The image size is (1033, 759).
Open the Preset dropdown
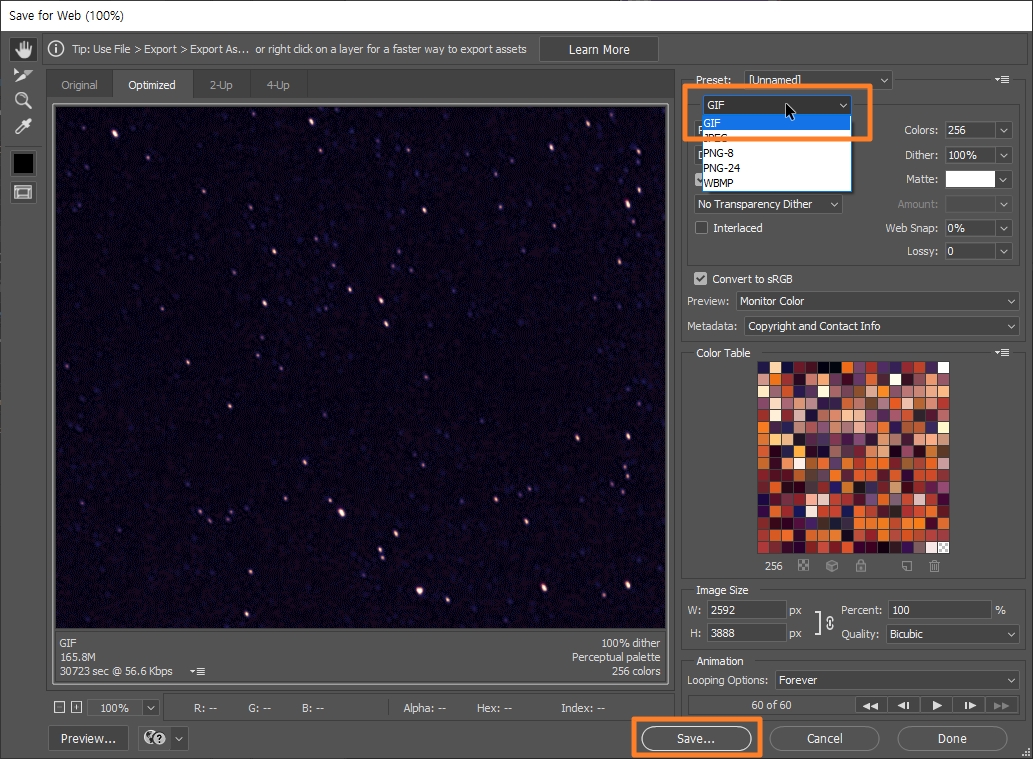(x=818, y=80)
